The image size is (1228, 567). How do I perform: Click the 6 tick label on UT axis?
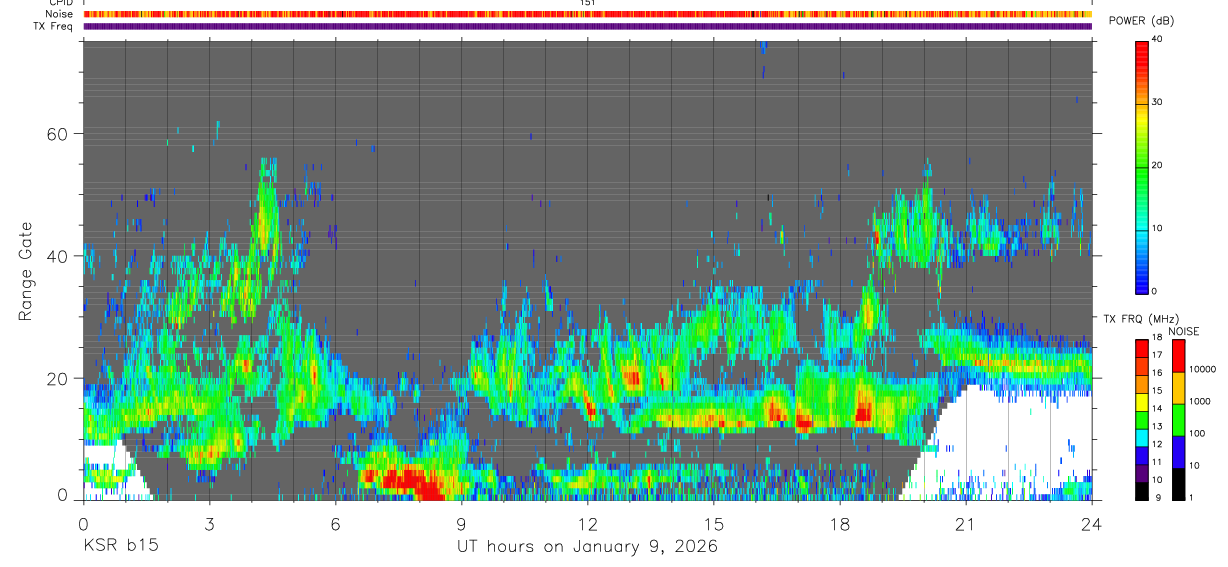coord(336,523)
